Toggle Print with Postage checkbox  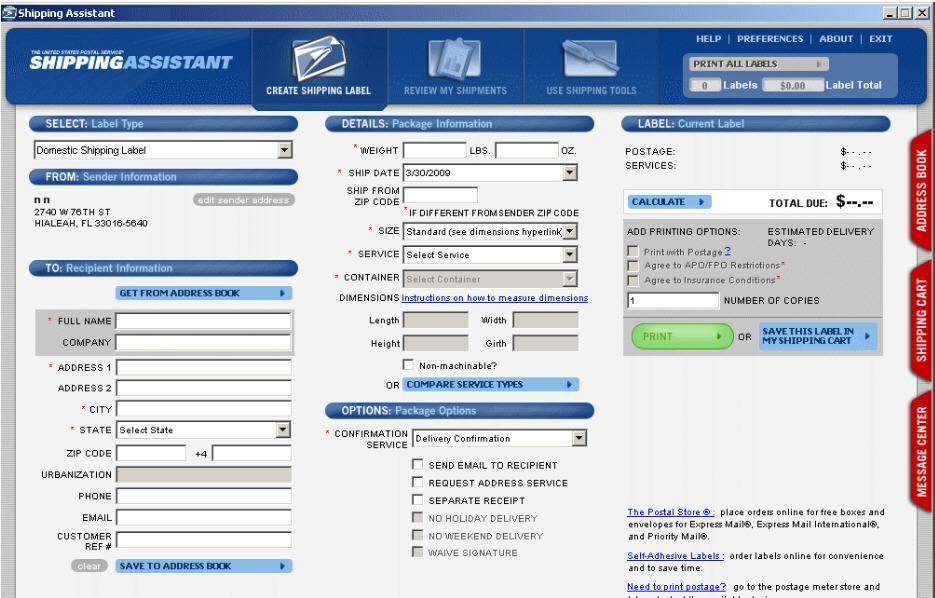pyautogui.click(x=632, y=250)
